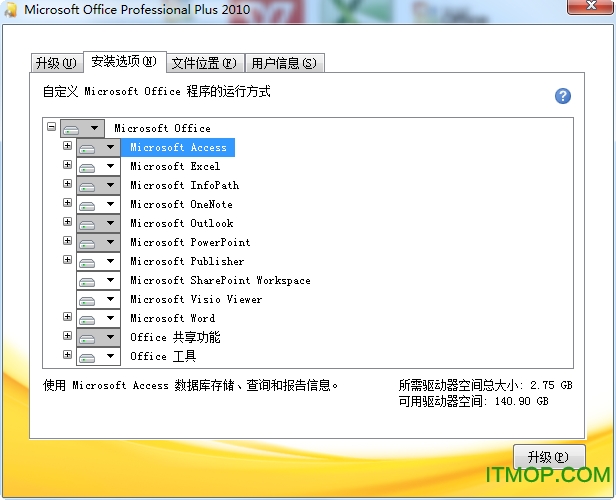The image size is (616, 500).
Task: Select the Microsoft Excel row label
Action: (x=175, y=167)
